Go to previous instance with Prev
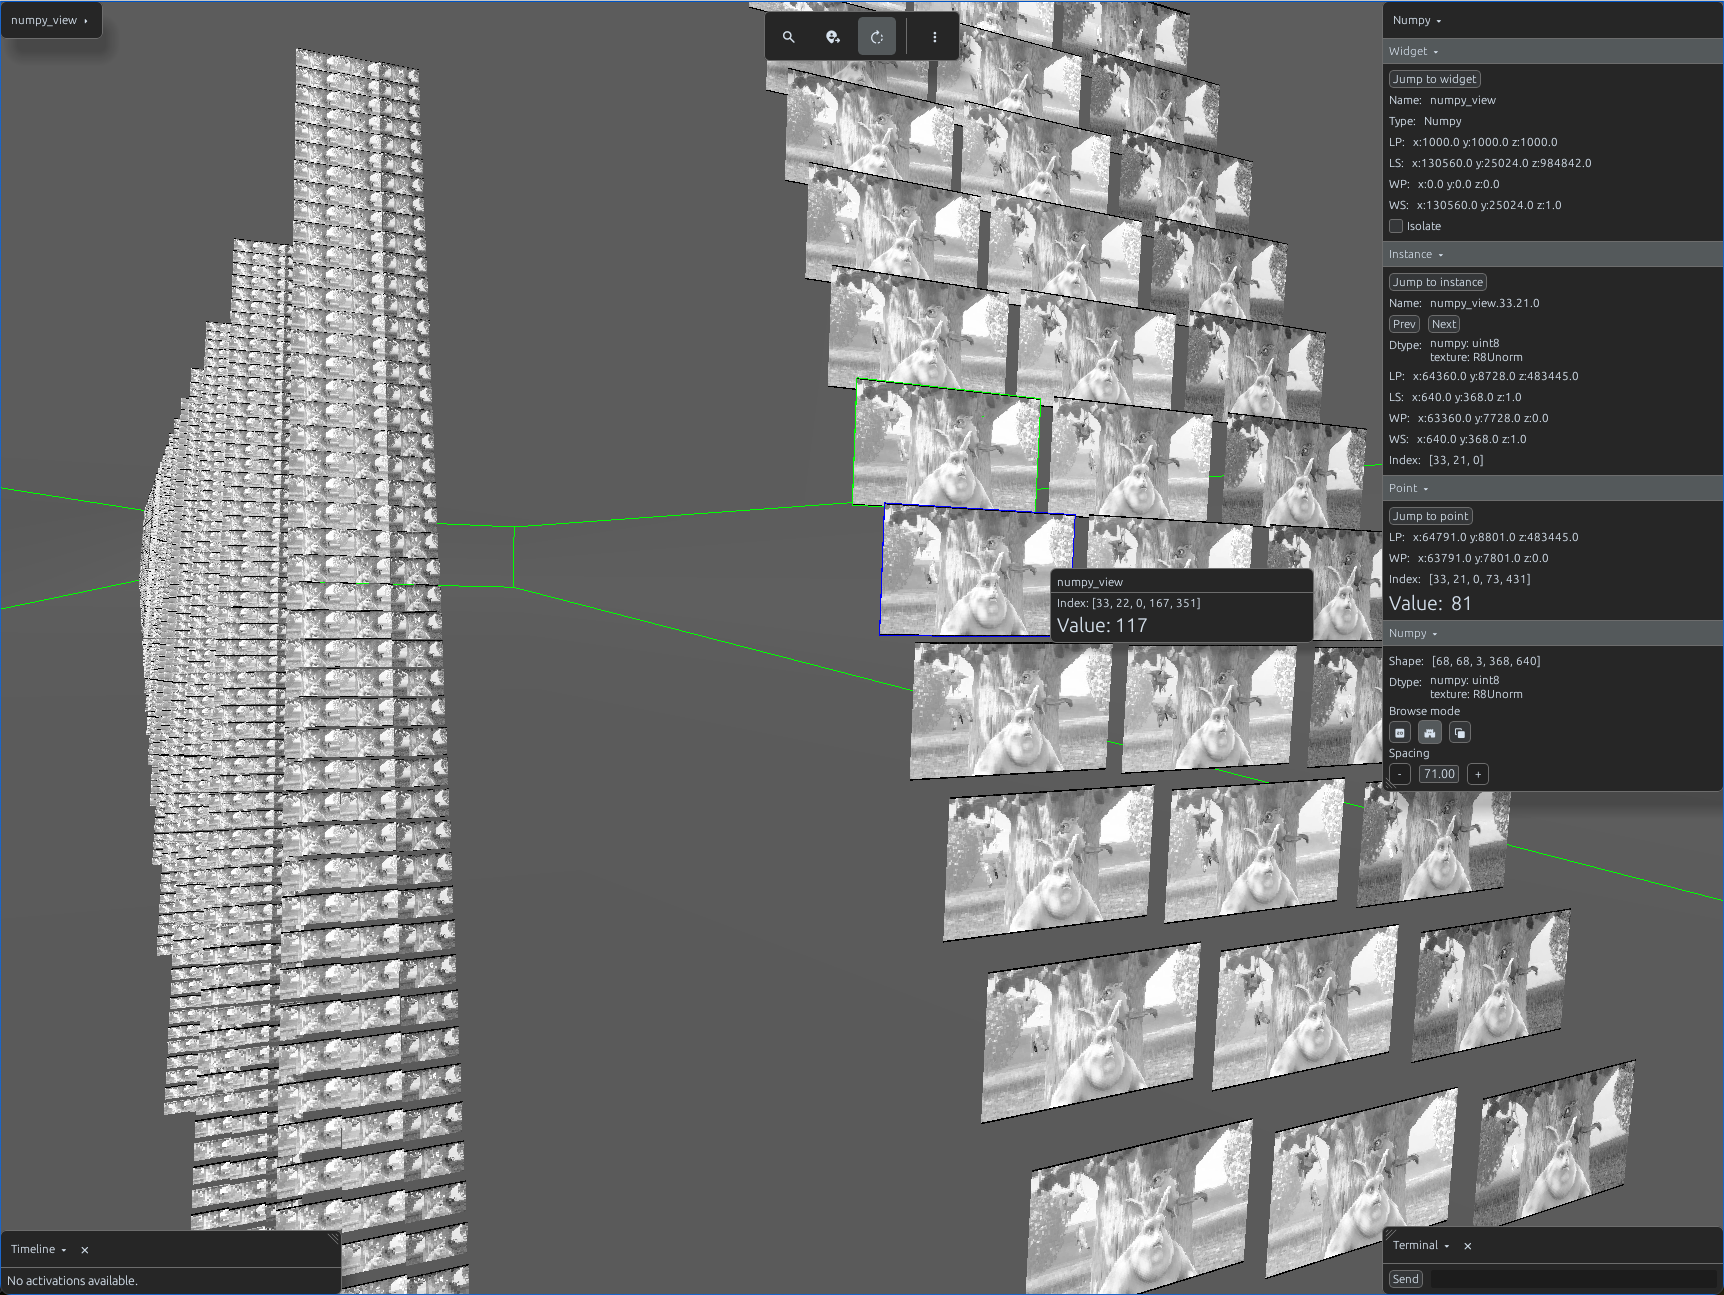Image resolution: width=1724 pixels, height=1295 pixels. (1404, 324)
